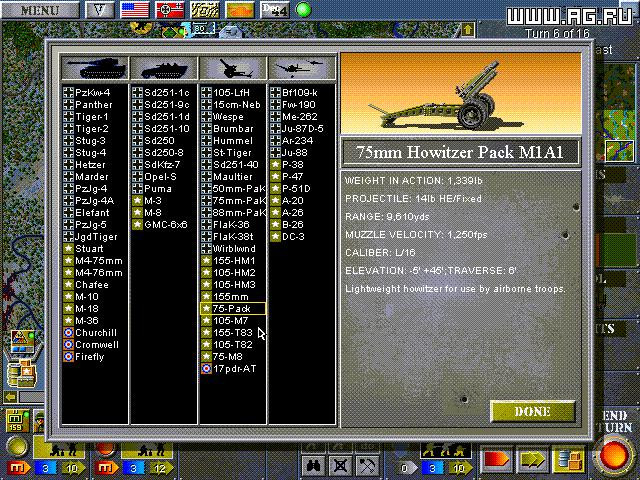Select the German flag icon

pos(170,10)
